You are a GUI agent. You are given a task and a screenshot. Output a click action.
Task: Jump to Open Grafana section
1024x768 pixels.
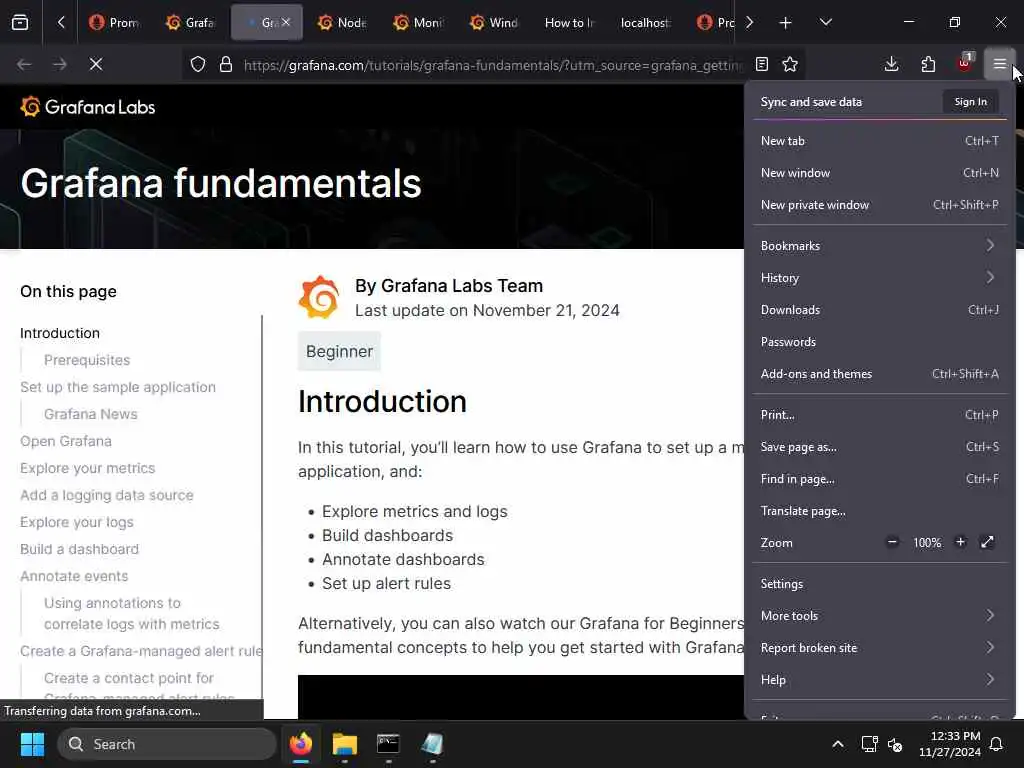65,441
